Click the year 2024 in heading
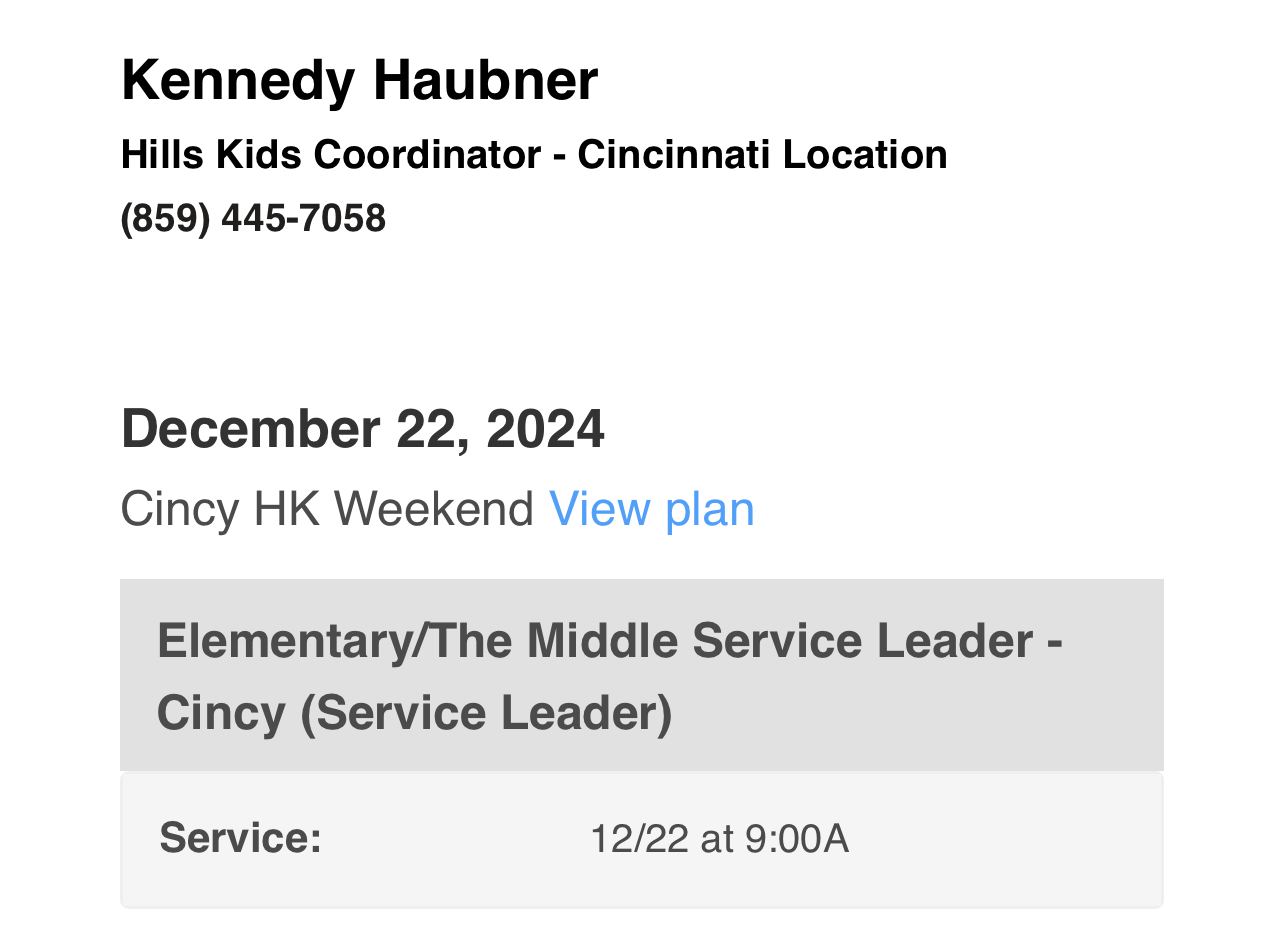The height and width of the screenshot is (926, 1262). coord(545,429)
